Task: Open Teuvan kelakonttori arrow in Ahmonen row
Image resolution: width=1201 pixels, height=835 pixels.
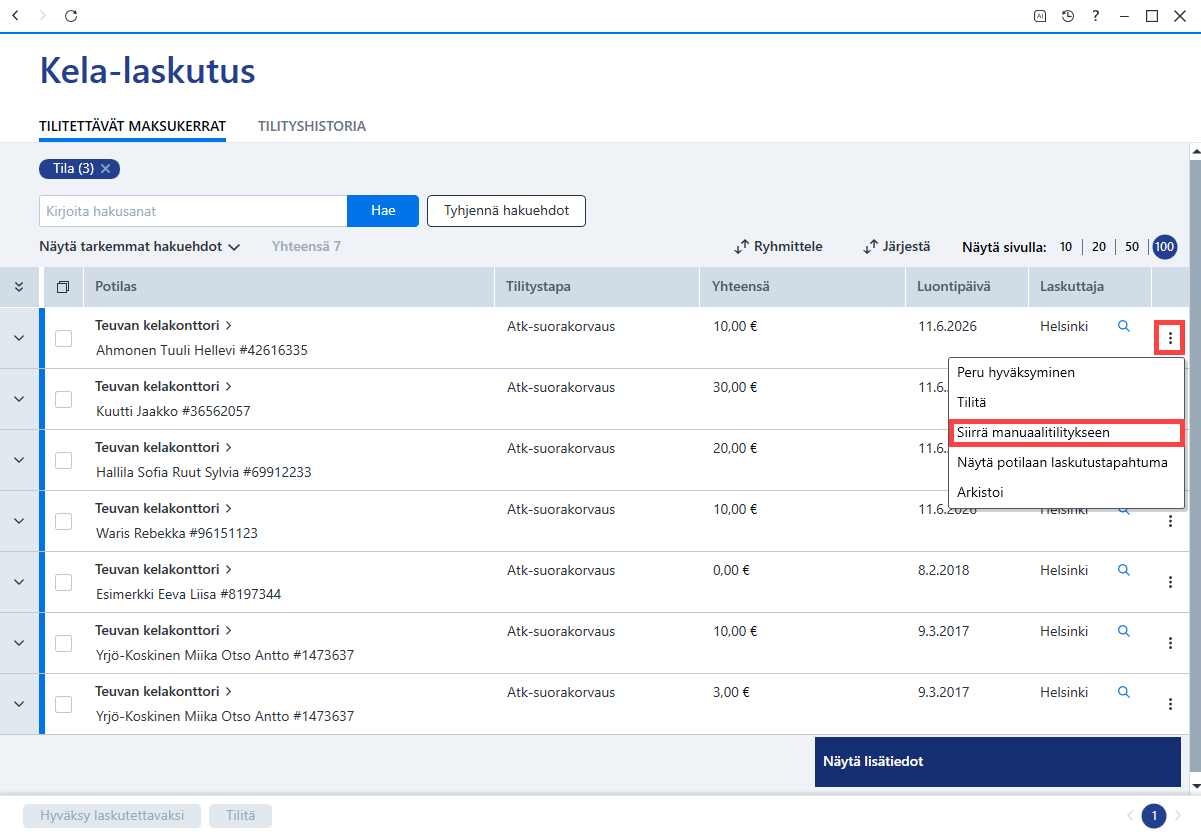Action: (228, 325)
